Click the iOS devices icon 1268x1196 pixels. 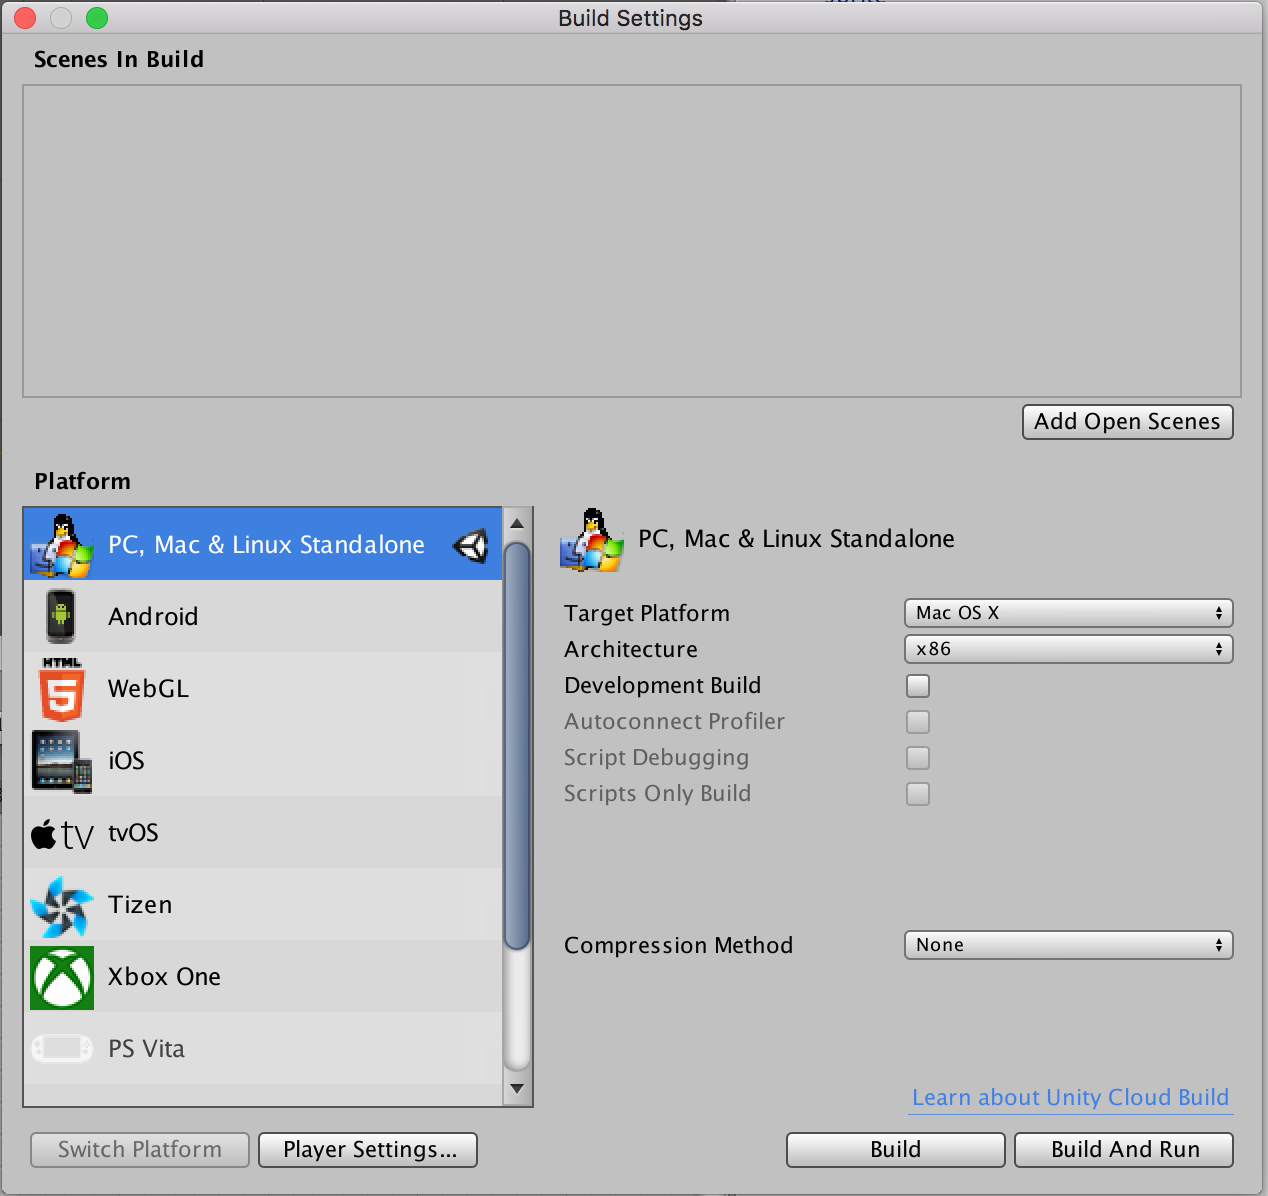[62, 761]
